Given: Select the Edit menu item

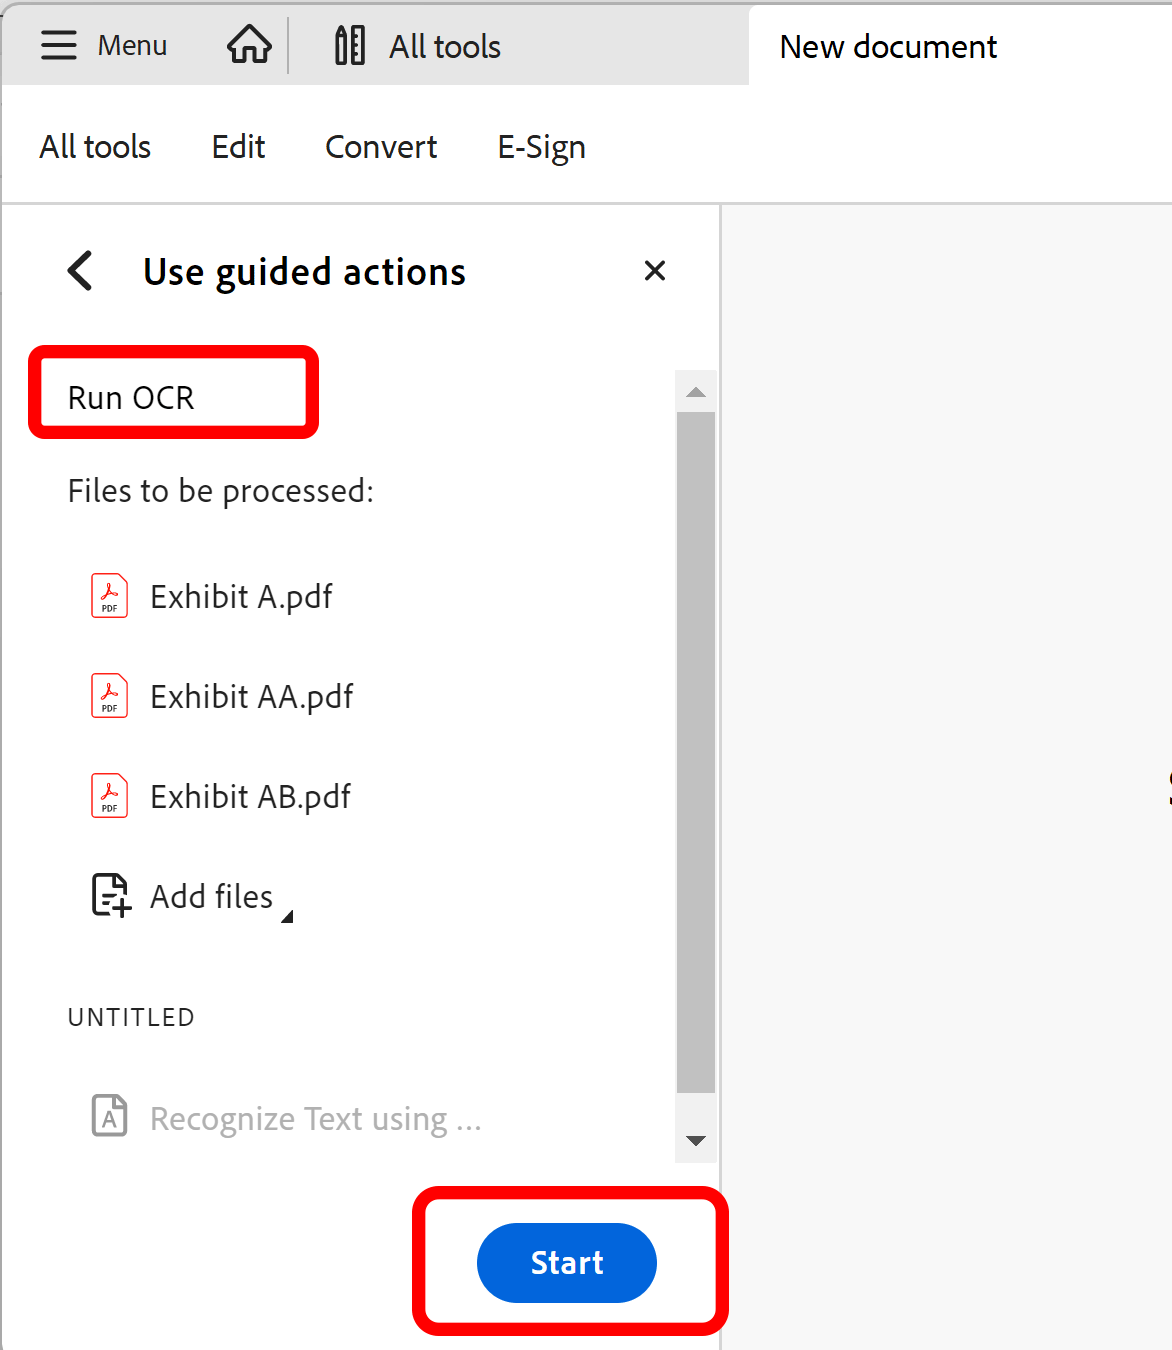Looking at the screenshot, I should [237, 146].
